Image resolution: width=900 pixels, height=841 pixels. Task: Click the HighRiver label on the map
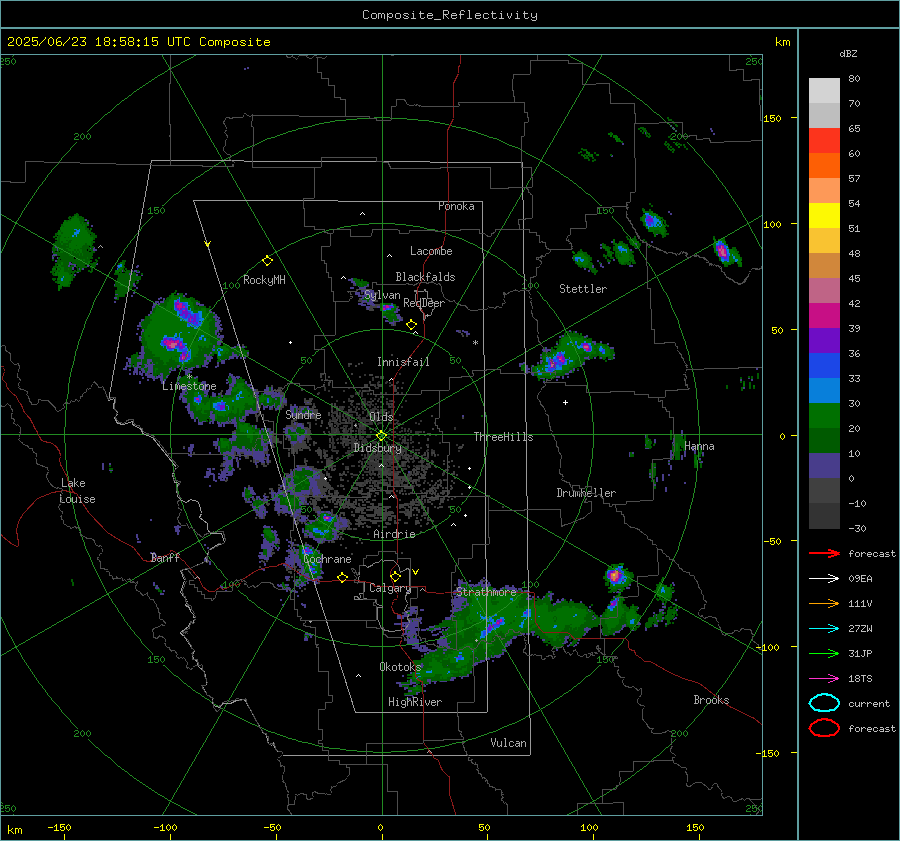coord(415,702)
